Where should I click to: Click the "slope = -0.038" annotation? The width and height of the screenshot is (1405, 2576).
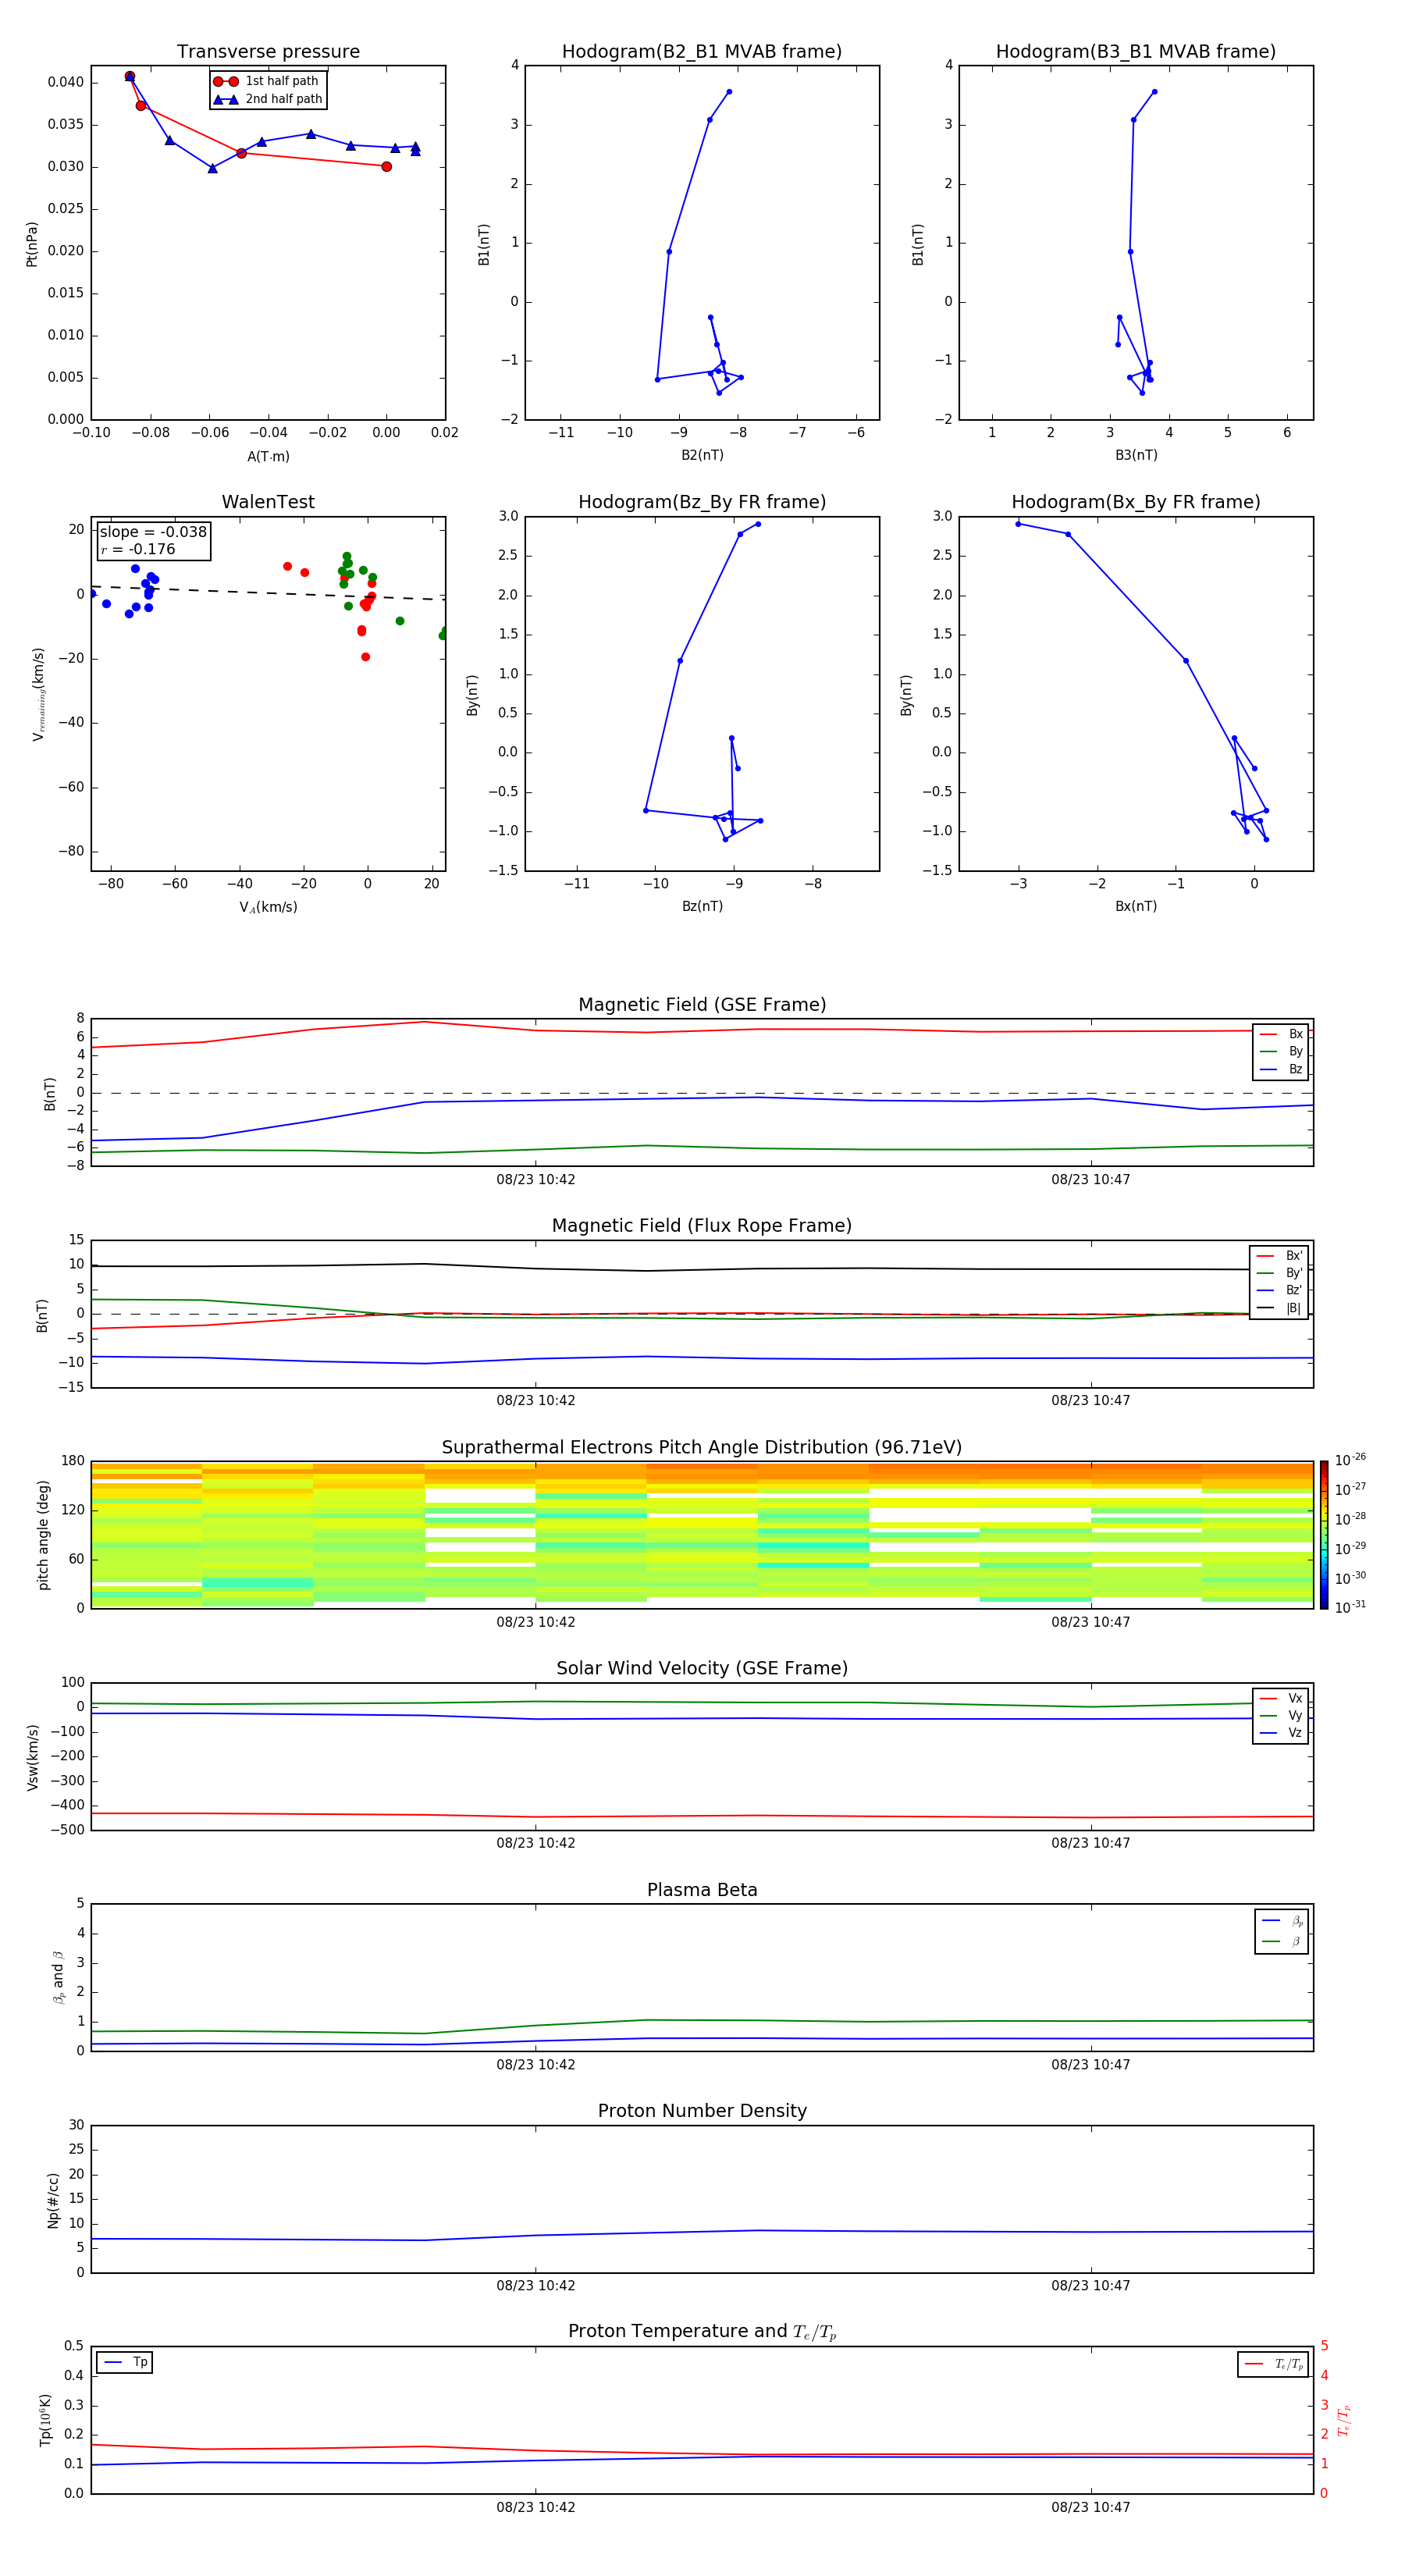(153, 532)
